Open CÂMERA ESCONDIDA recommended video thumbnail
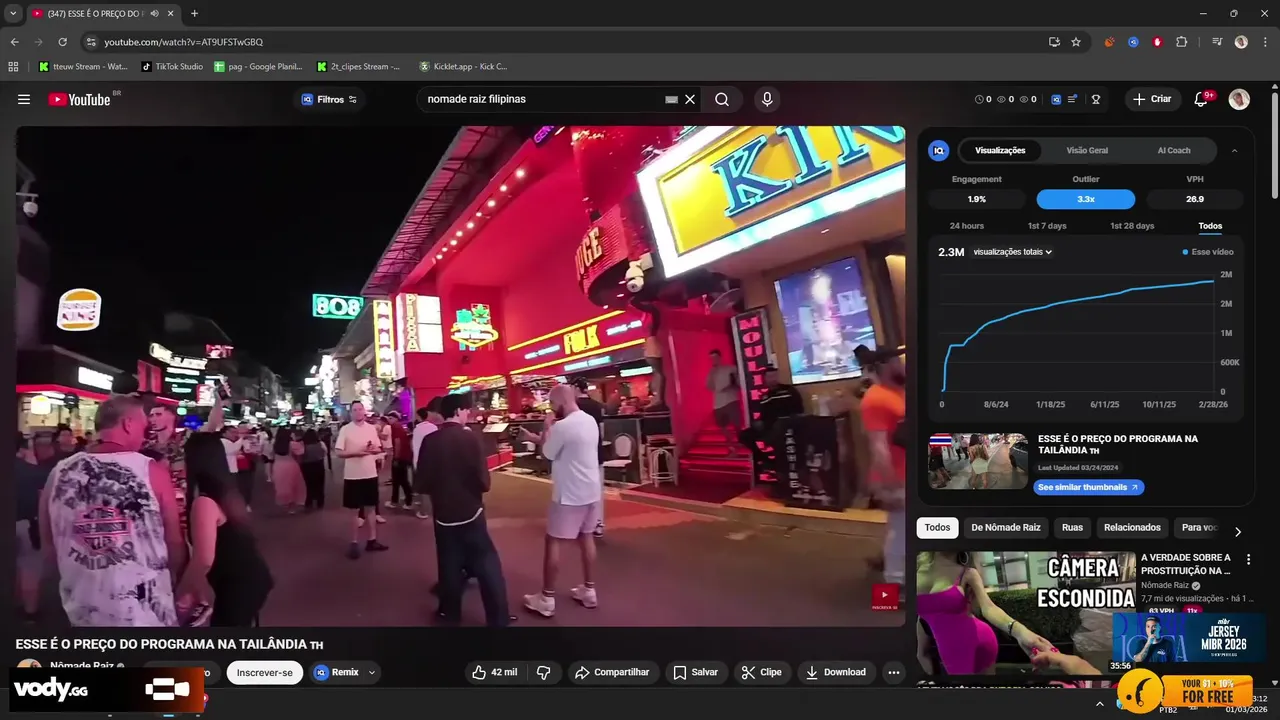 point(1026,612)
